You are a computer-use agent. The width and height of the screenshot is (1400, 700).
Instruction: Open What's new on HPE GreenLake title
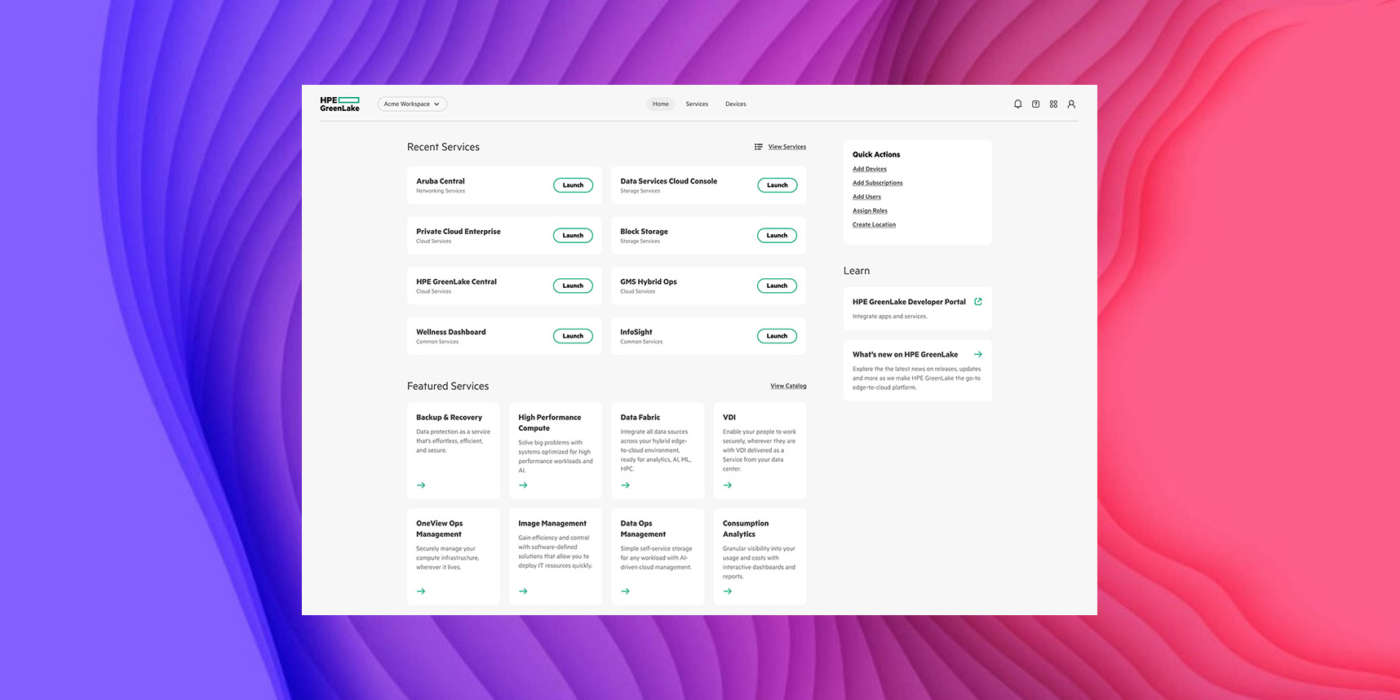(905, 354)
